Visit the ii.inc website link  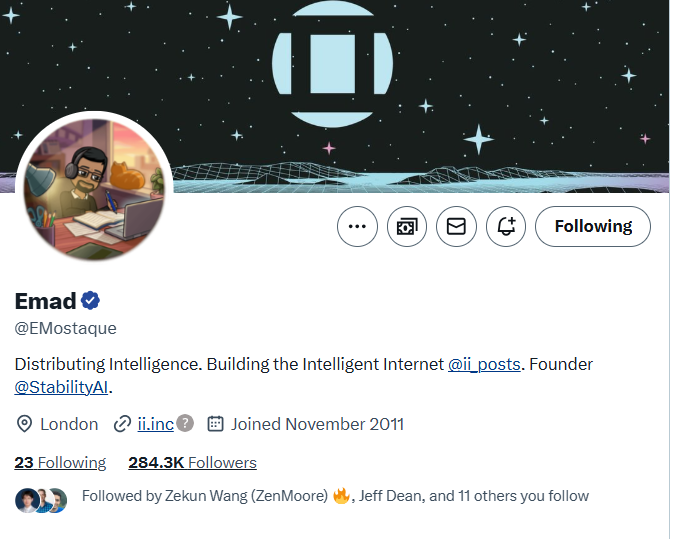click(155, 424)
